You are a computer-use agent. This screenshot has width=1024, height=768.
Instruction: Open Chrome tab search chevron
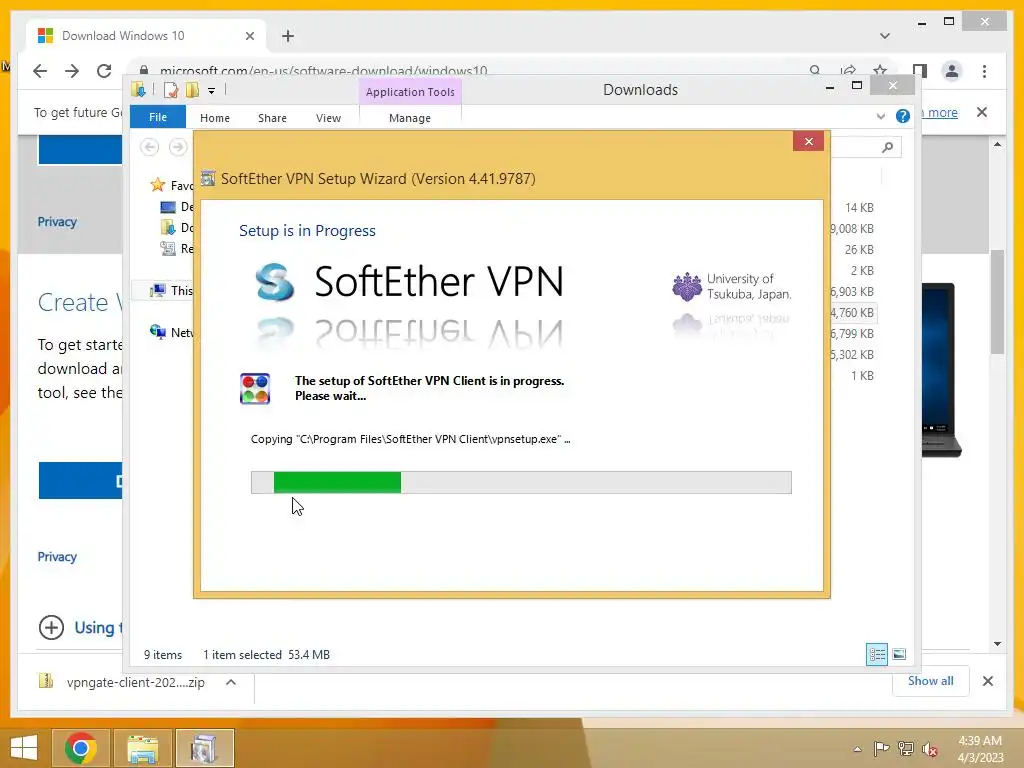885,36
